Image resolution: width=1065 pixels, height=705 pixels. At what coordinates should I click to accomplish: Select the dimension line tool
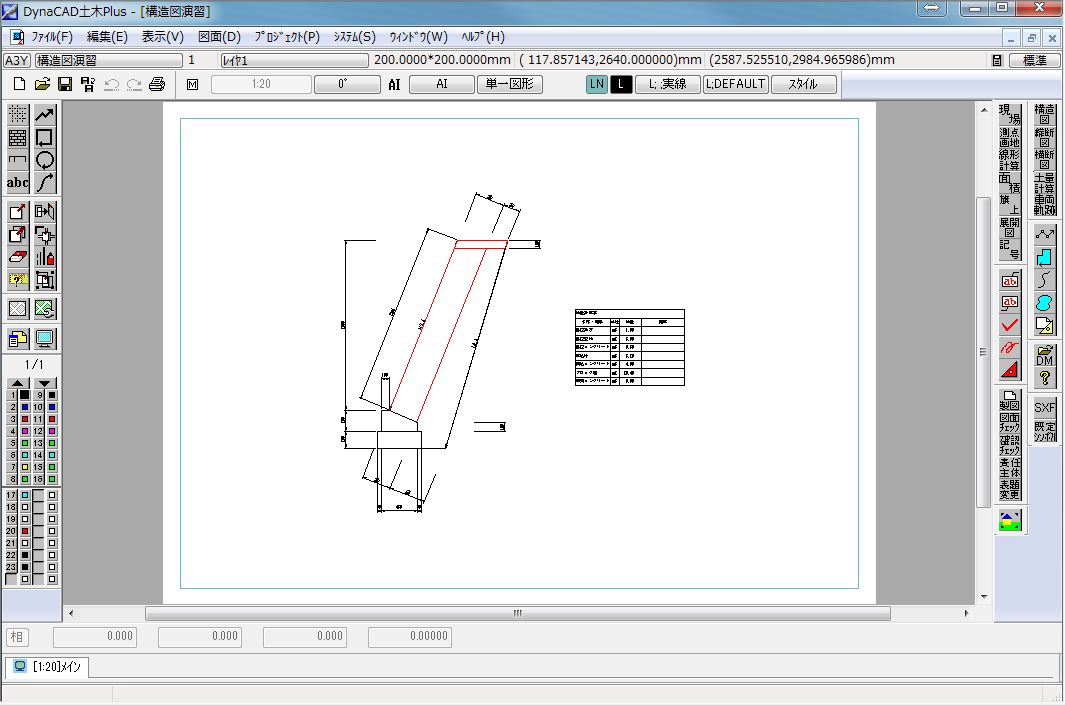coord(18,160)
